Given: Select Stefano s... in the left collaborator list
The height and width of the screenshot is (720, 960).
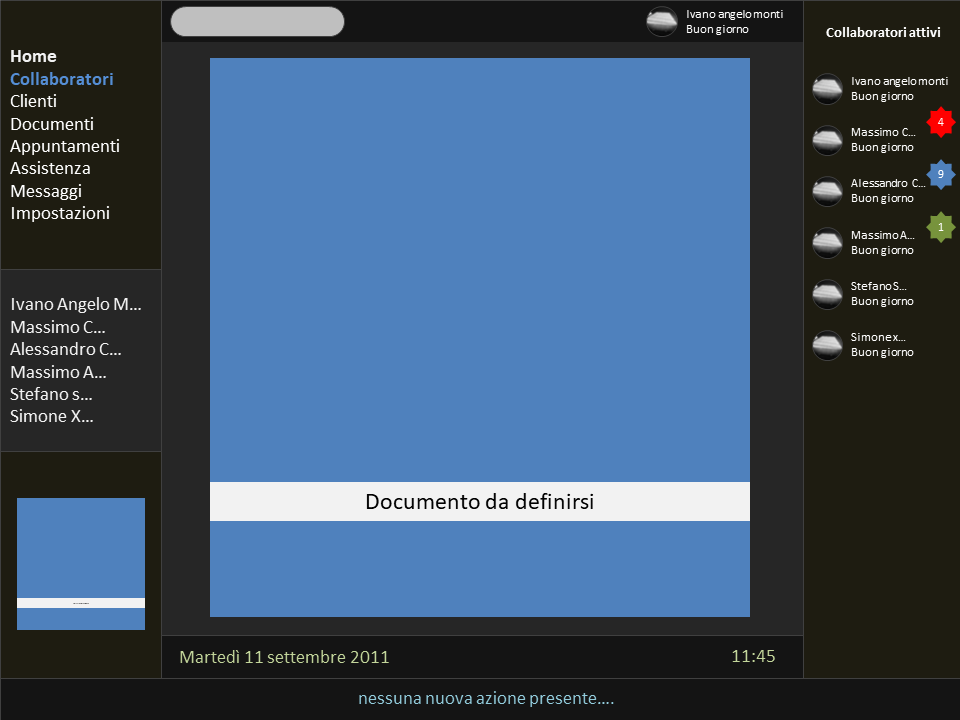Looking at the screenshot, I should click(x=51, y=394).
